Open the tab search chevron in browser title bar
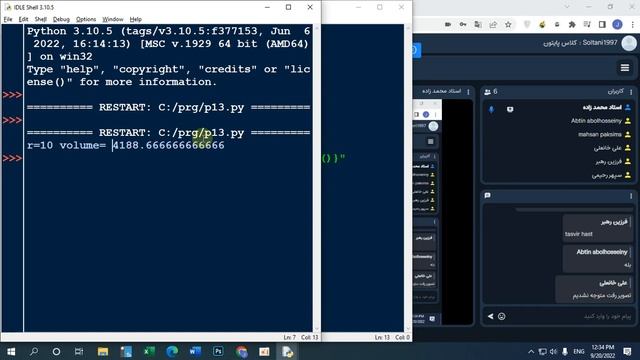The height and width of the screenshot is (360, 640). tap(567, 7)
